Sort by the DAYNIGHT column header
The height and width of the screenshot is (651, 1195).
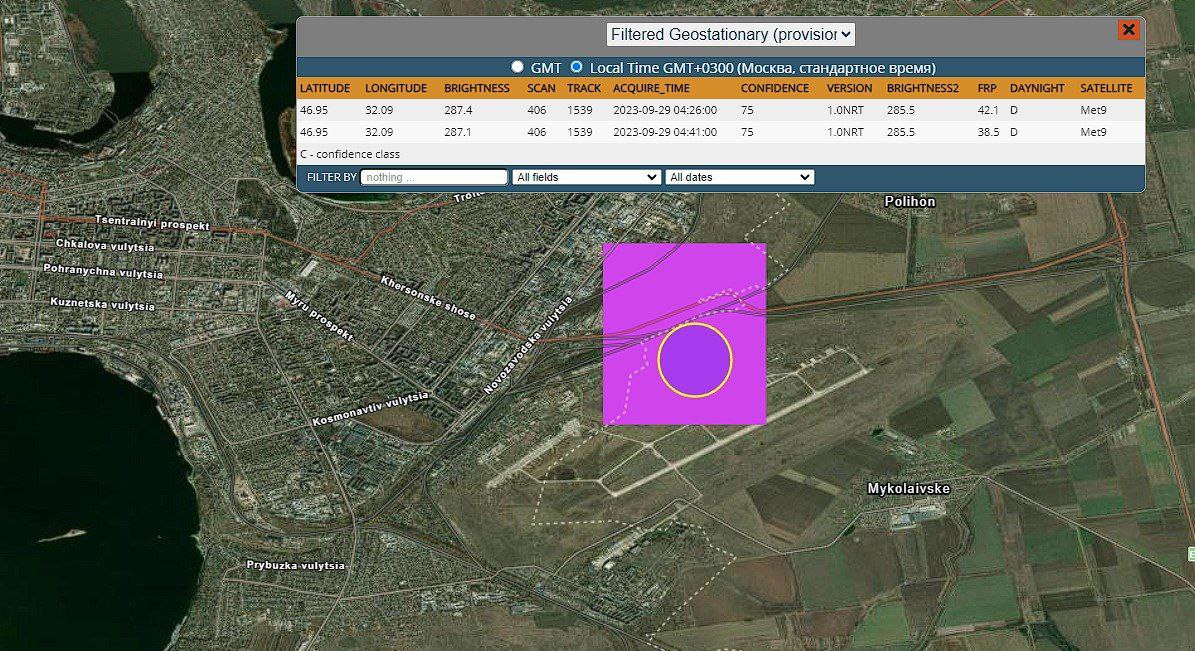coord(1036,88)
